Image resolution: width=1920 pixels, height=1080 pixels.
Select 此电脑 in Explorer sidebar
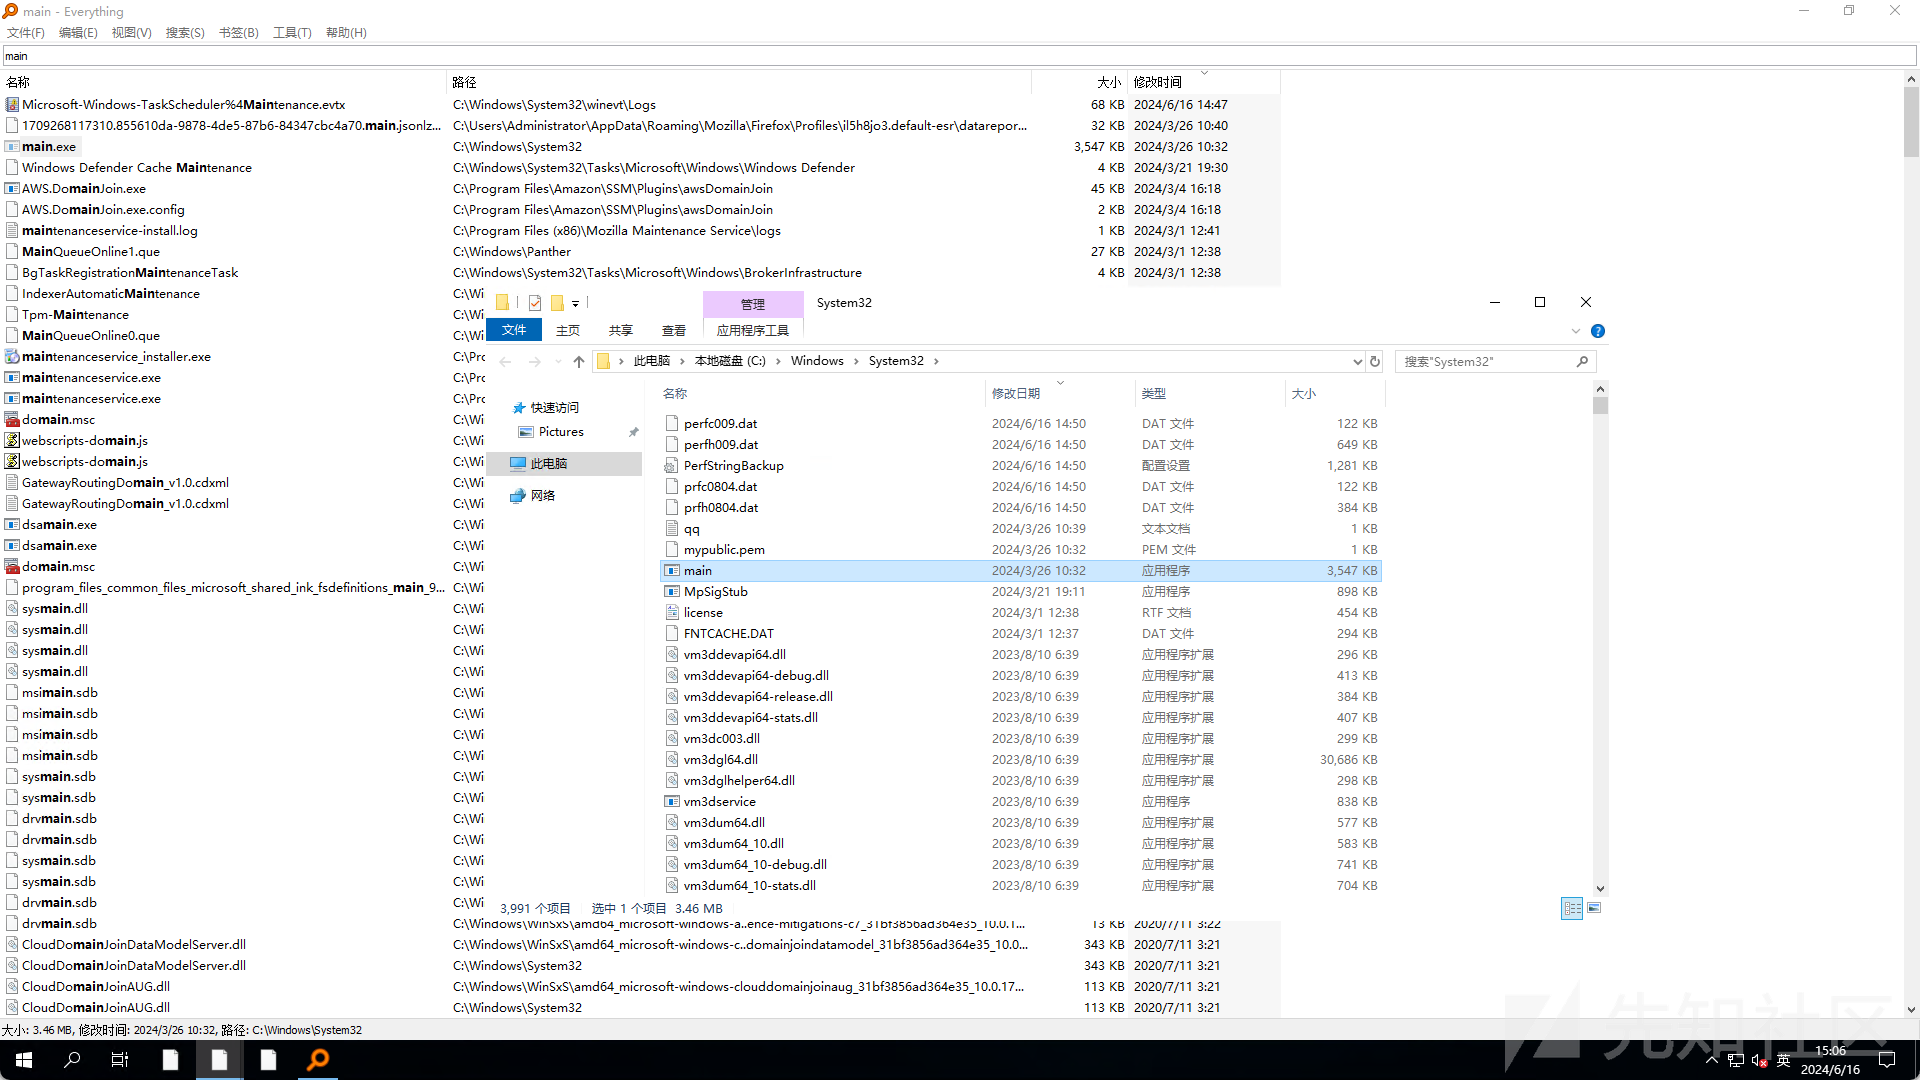click(565, 464)
